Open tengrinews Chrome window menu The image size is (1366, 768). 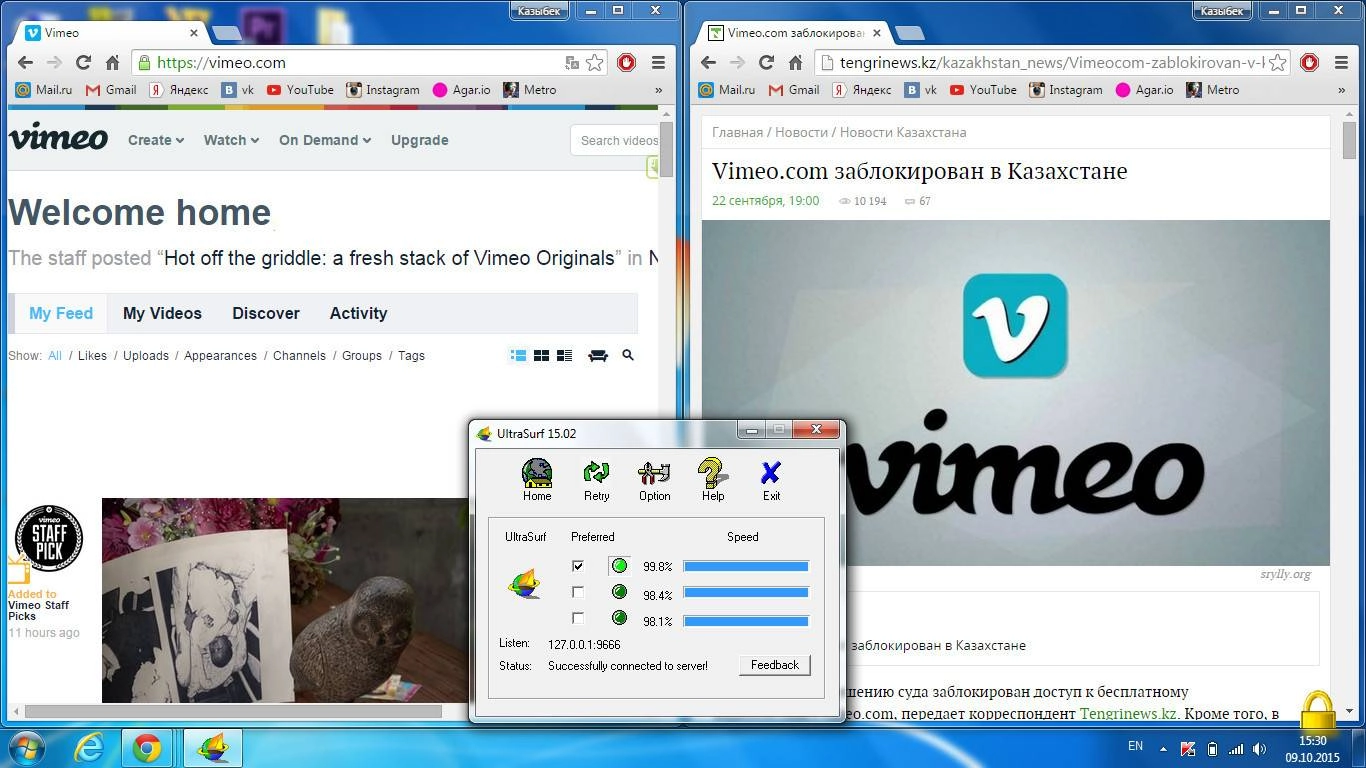(x=1341, y=62)
